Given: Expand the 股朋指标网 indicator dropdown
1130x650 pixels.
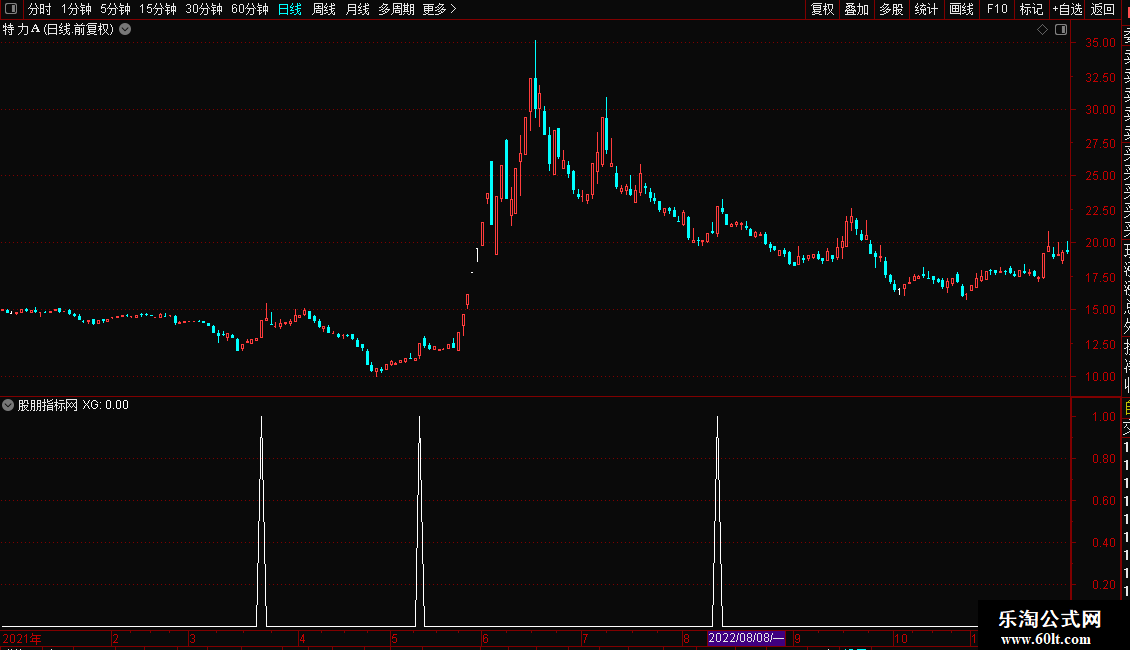Looking at the screenshot, I should [x=8, y=405].
